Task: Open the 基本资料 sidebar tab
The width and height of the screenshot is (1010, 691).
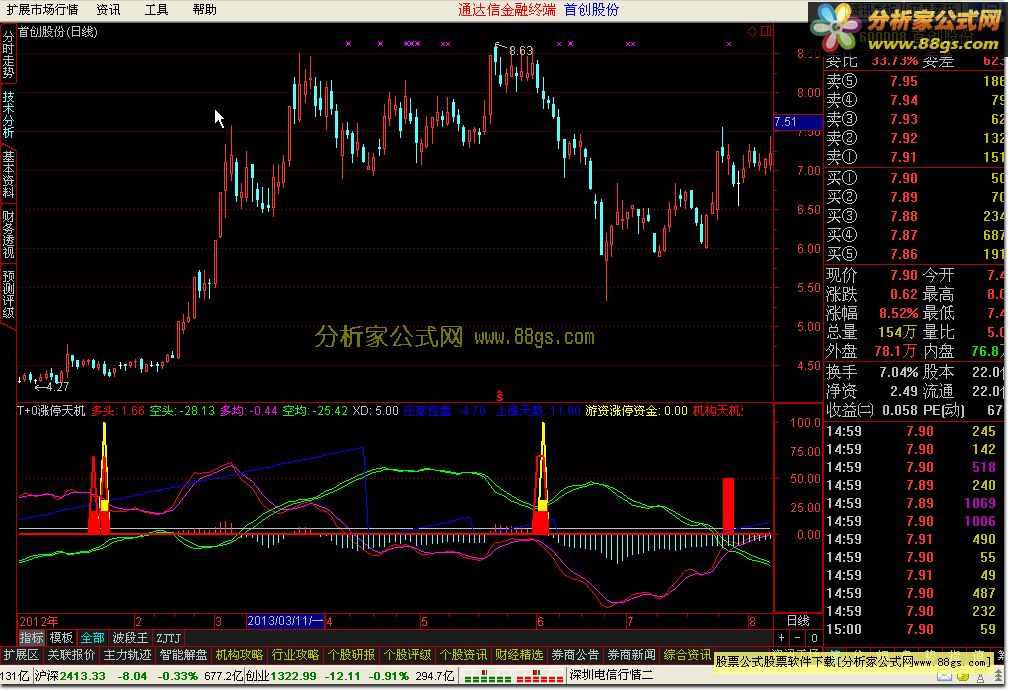Action: pos(8,174)
